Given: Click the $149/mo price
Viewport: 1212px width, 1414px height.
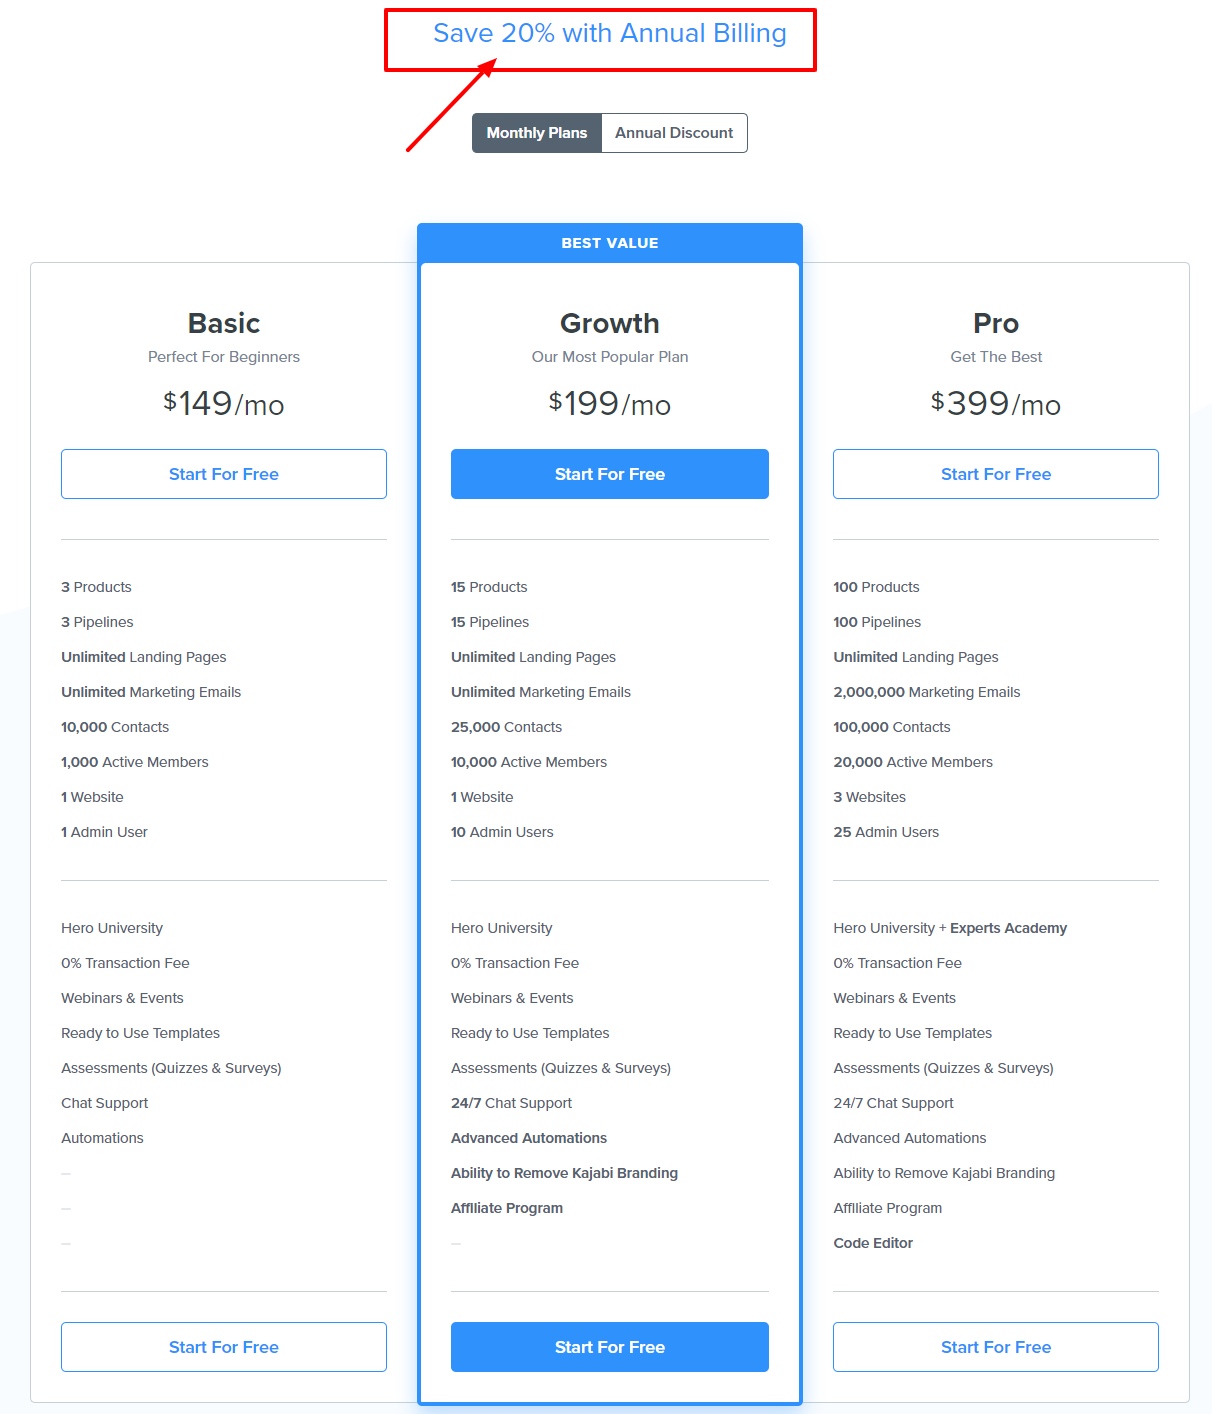Looking at the screenshot, I should (x=223, y=403).
